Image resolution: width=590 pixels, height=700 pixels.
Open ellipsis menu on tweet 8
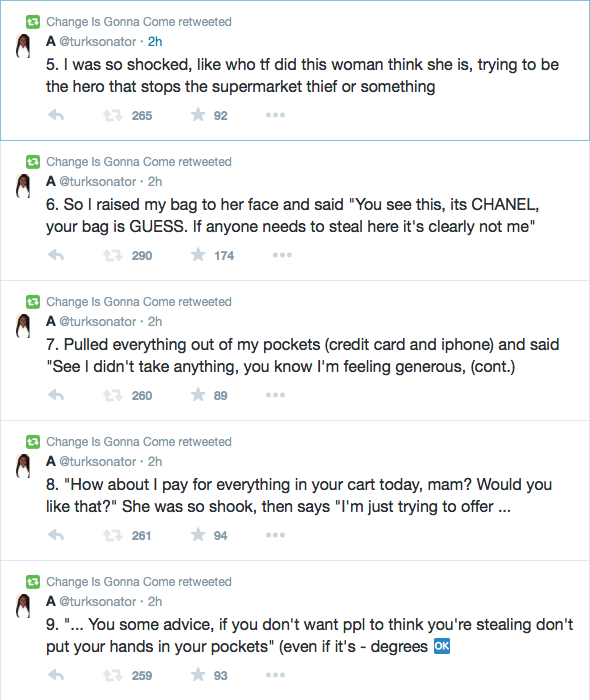275,535
